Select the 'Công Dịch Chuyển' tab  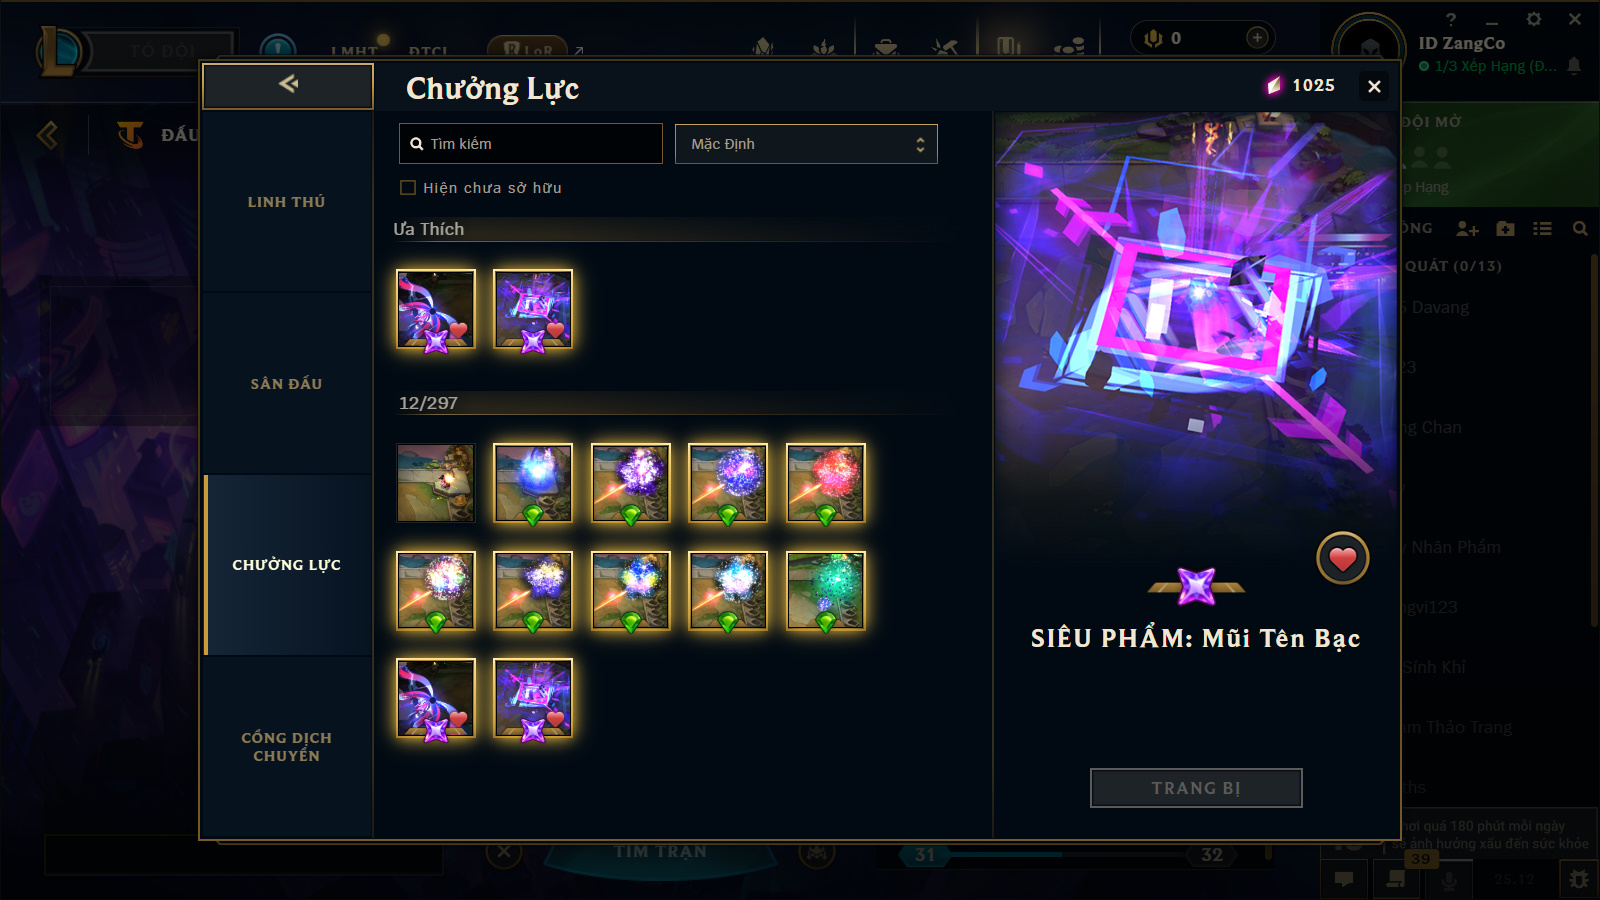pyautogui.click(x=287, y=747)
